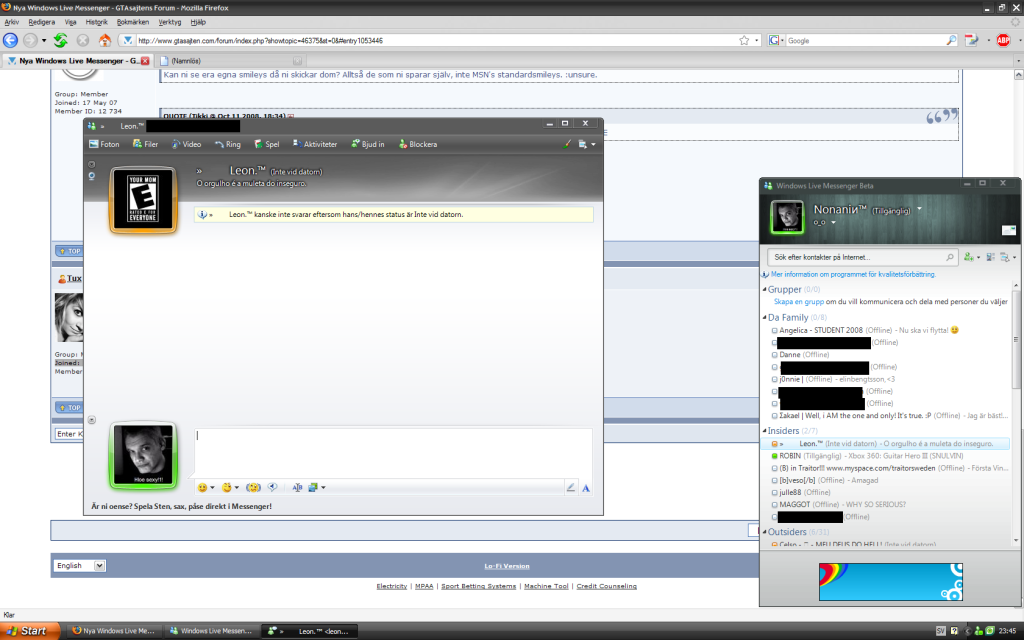
Task: Collapse the Insiders contact group
Action: tap(765, 430)
